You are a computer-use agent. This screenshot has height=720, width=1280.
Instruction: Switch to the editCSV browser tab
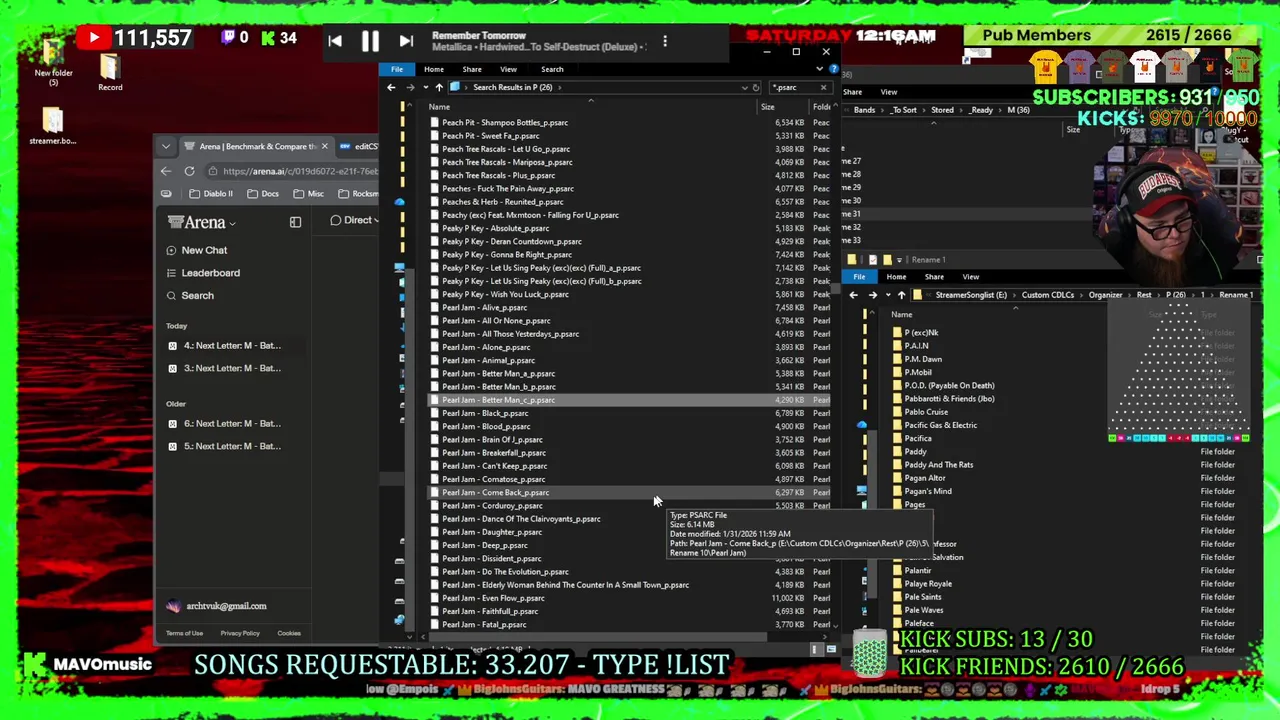tap(358, 146)
